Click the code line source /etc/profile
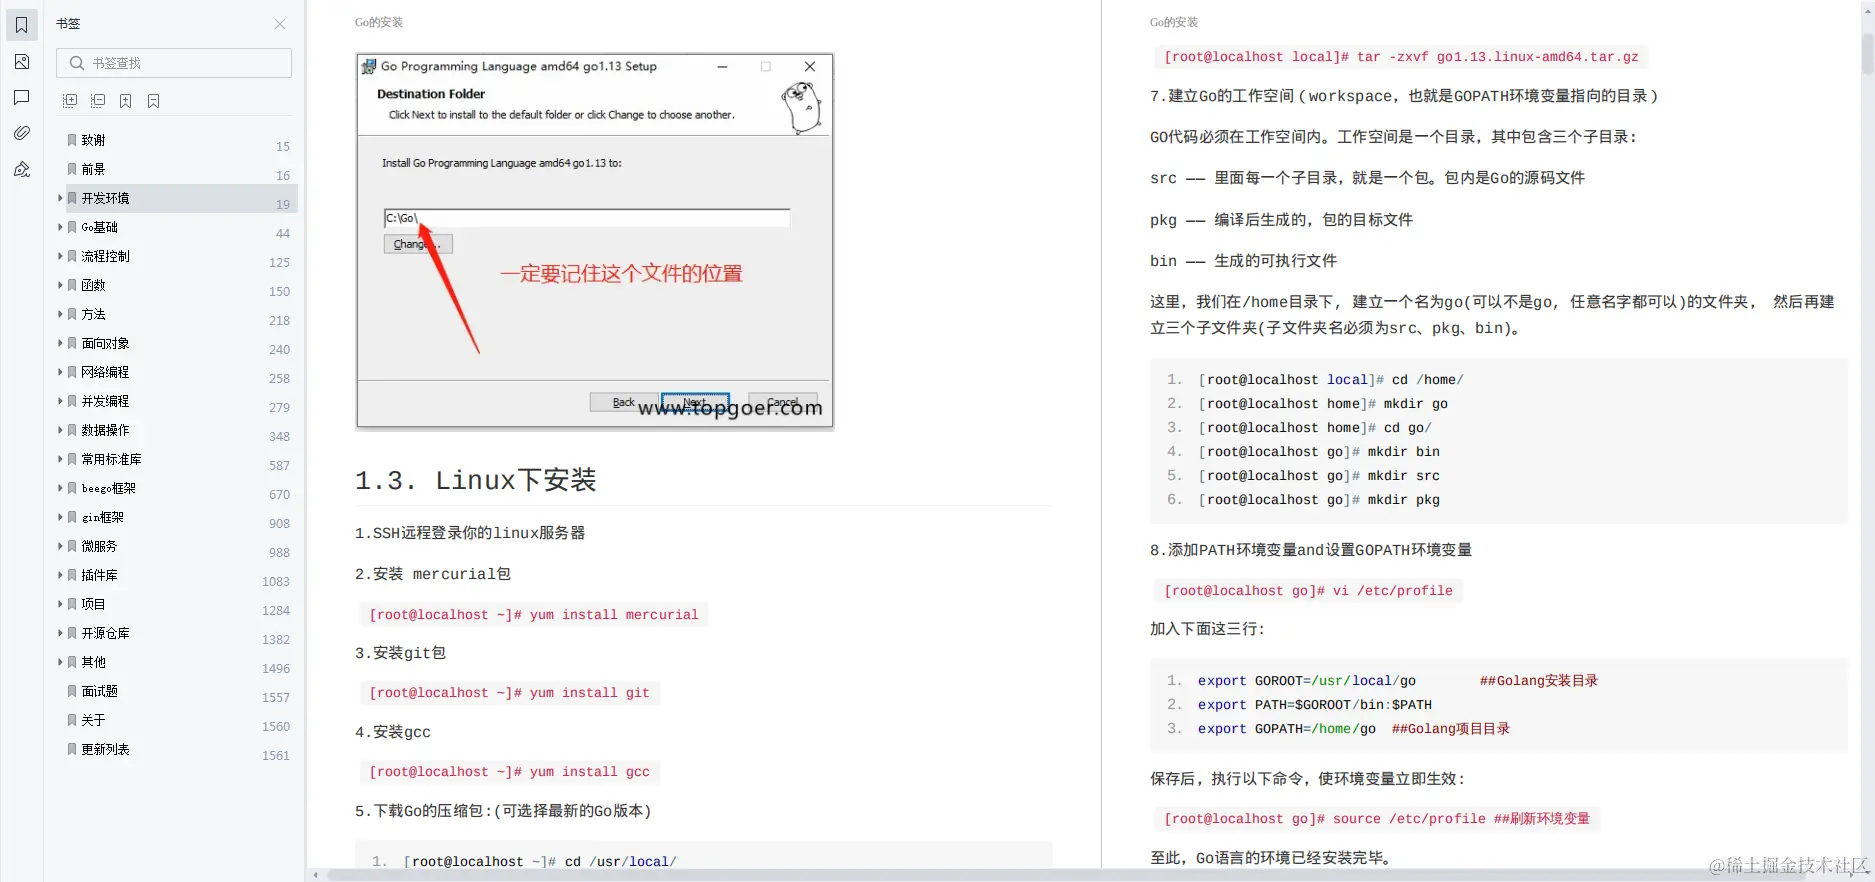This screenshot has width=1875, height=882. 1377,819
